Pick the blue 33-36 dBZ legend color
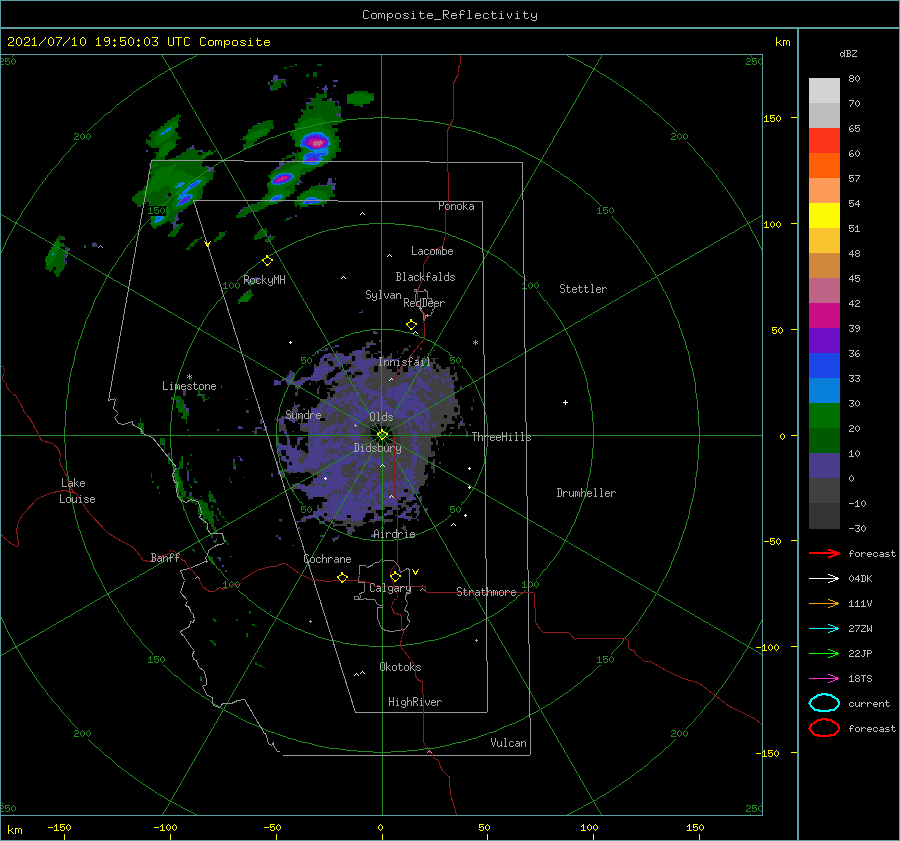This screenshot has height=841, width=900. click(x=824, y=366)
